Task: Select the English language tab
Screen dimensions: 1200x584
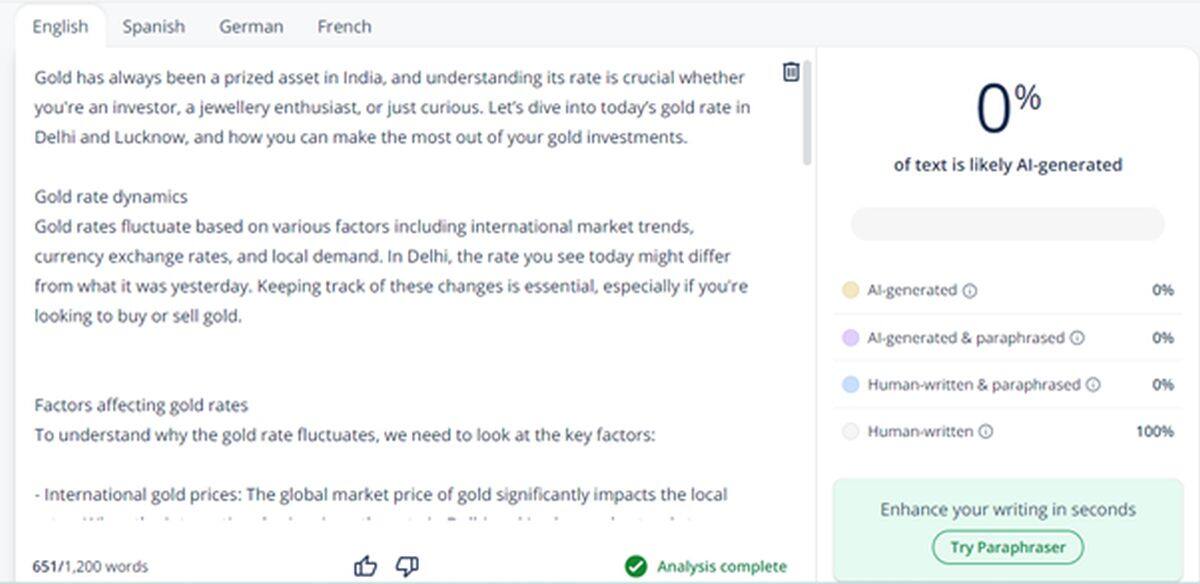Action: [x=60, y=27]
